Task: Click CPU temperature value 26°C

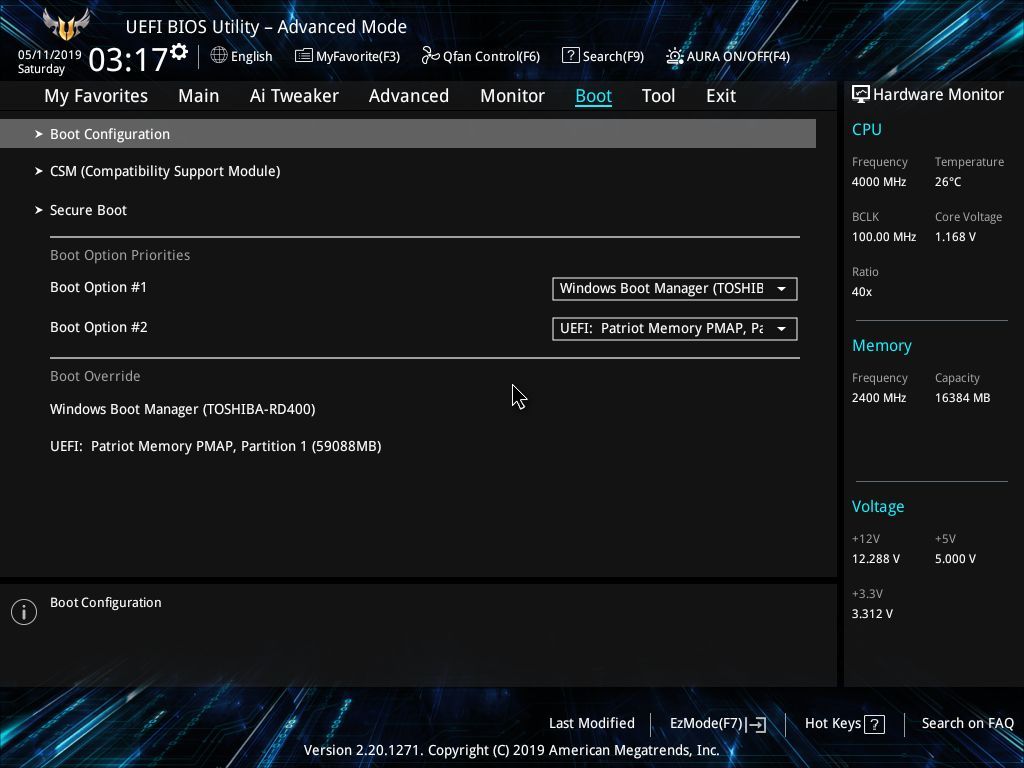Action: (948, 182)
